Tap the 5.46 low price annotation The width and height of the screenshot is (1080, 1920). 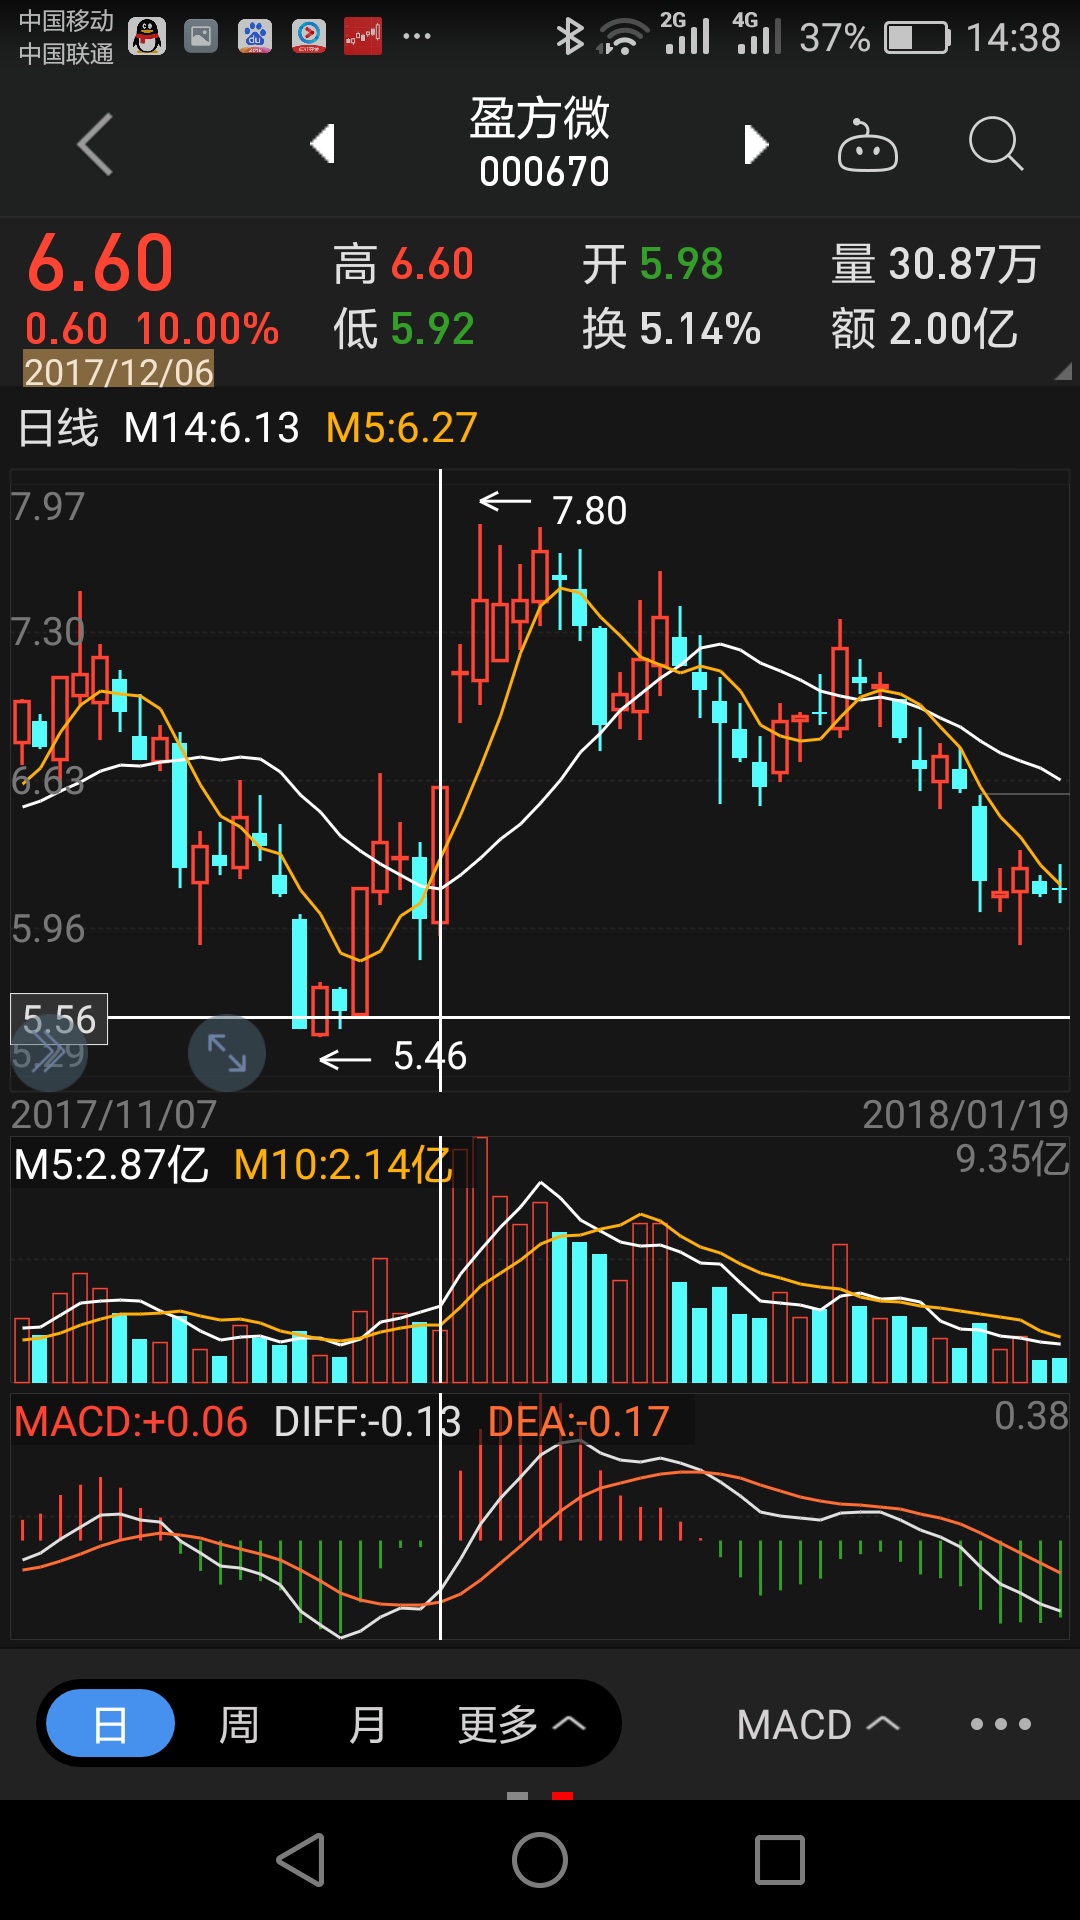430,1056
